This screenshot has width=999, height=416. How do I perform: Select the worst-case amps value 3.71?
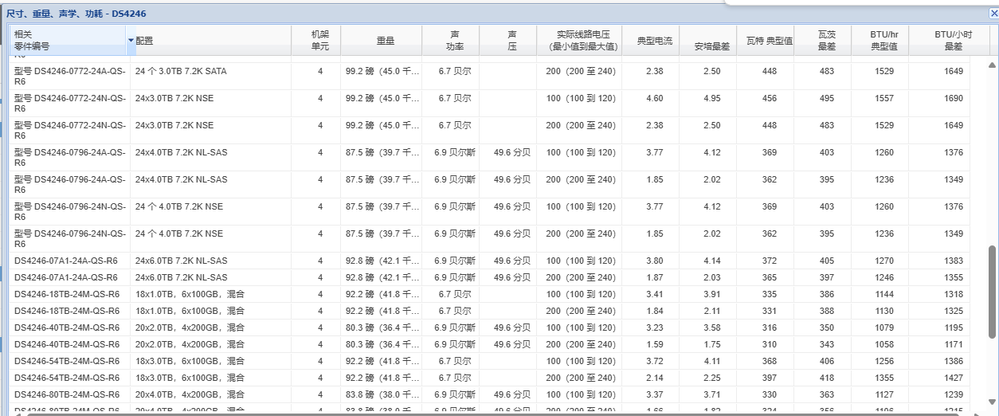pos(712,394)
